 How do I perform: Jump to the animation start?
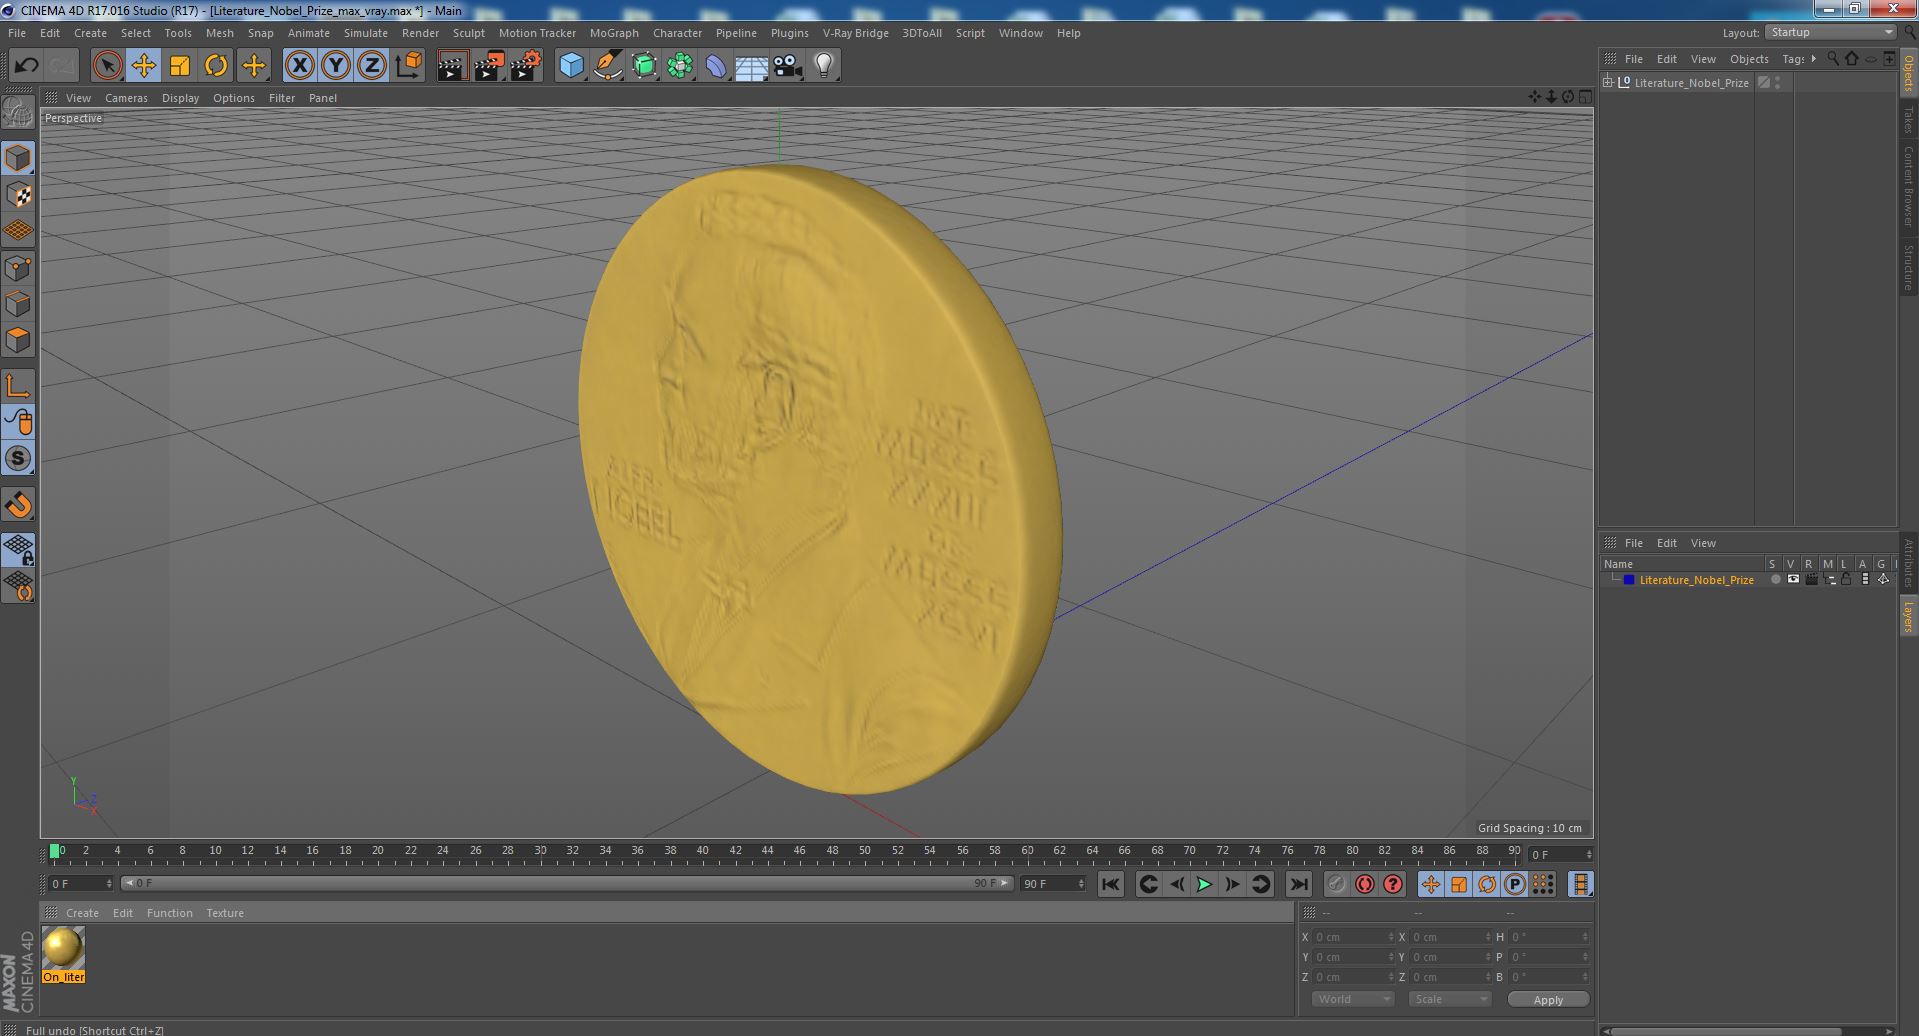tap(1111, 884)
